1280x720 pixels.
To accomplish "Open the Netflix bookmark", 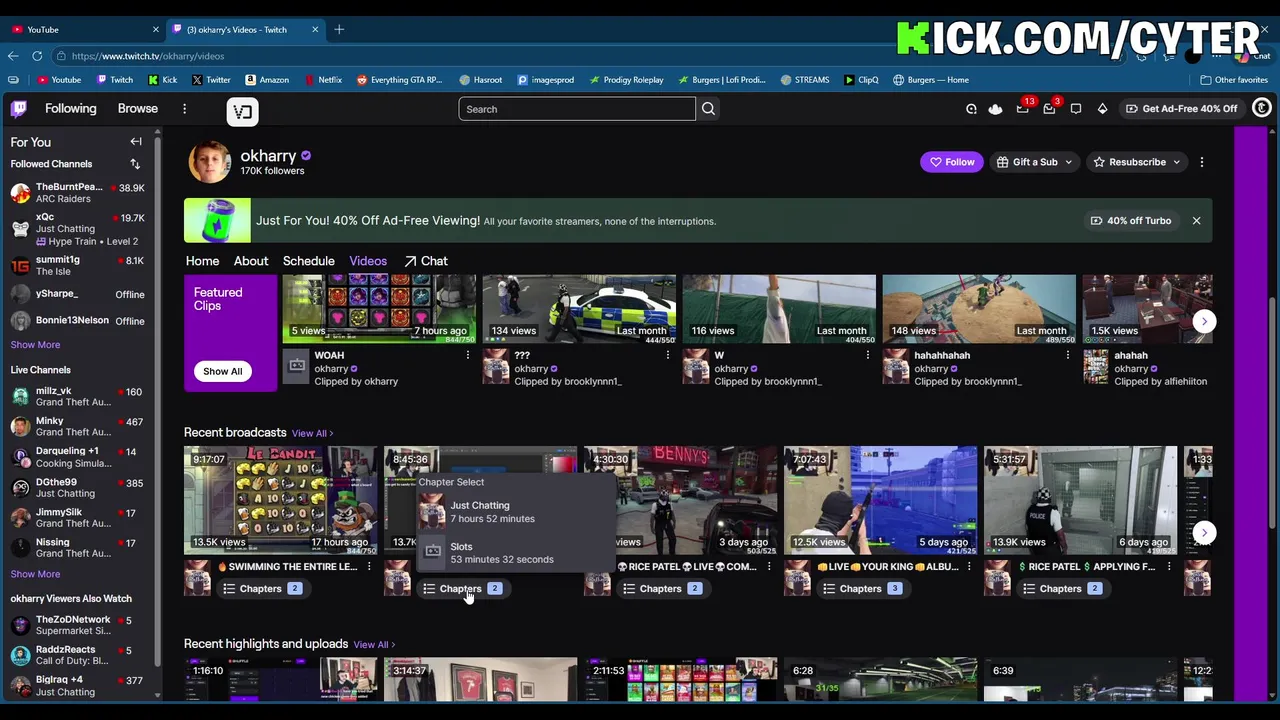I will point(322,80).
